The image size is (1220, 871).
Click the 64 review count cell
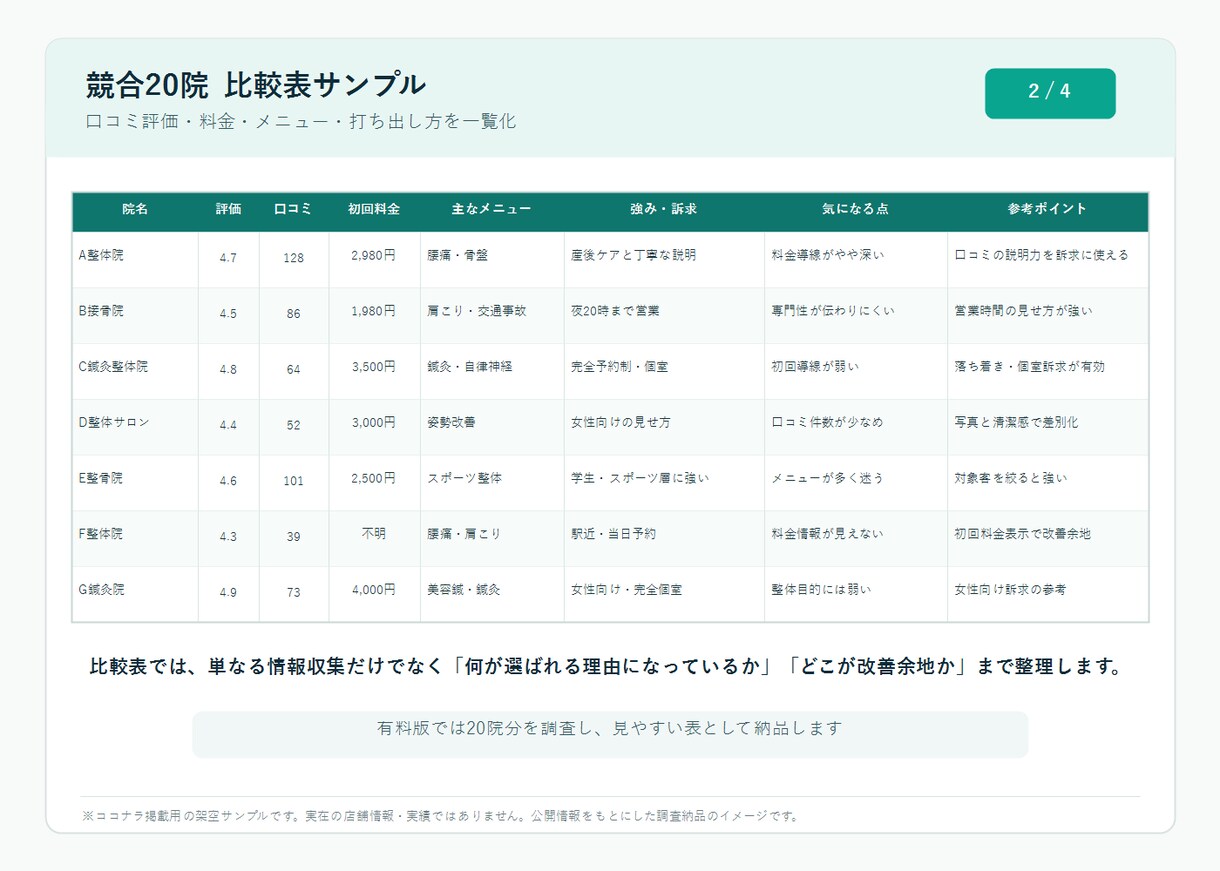tap(293, 370)
